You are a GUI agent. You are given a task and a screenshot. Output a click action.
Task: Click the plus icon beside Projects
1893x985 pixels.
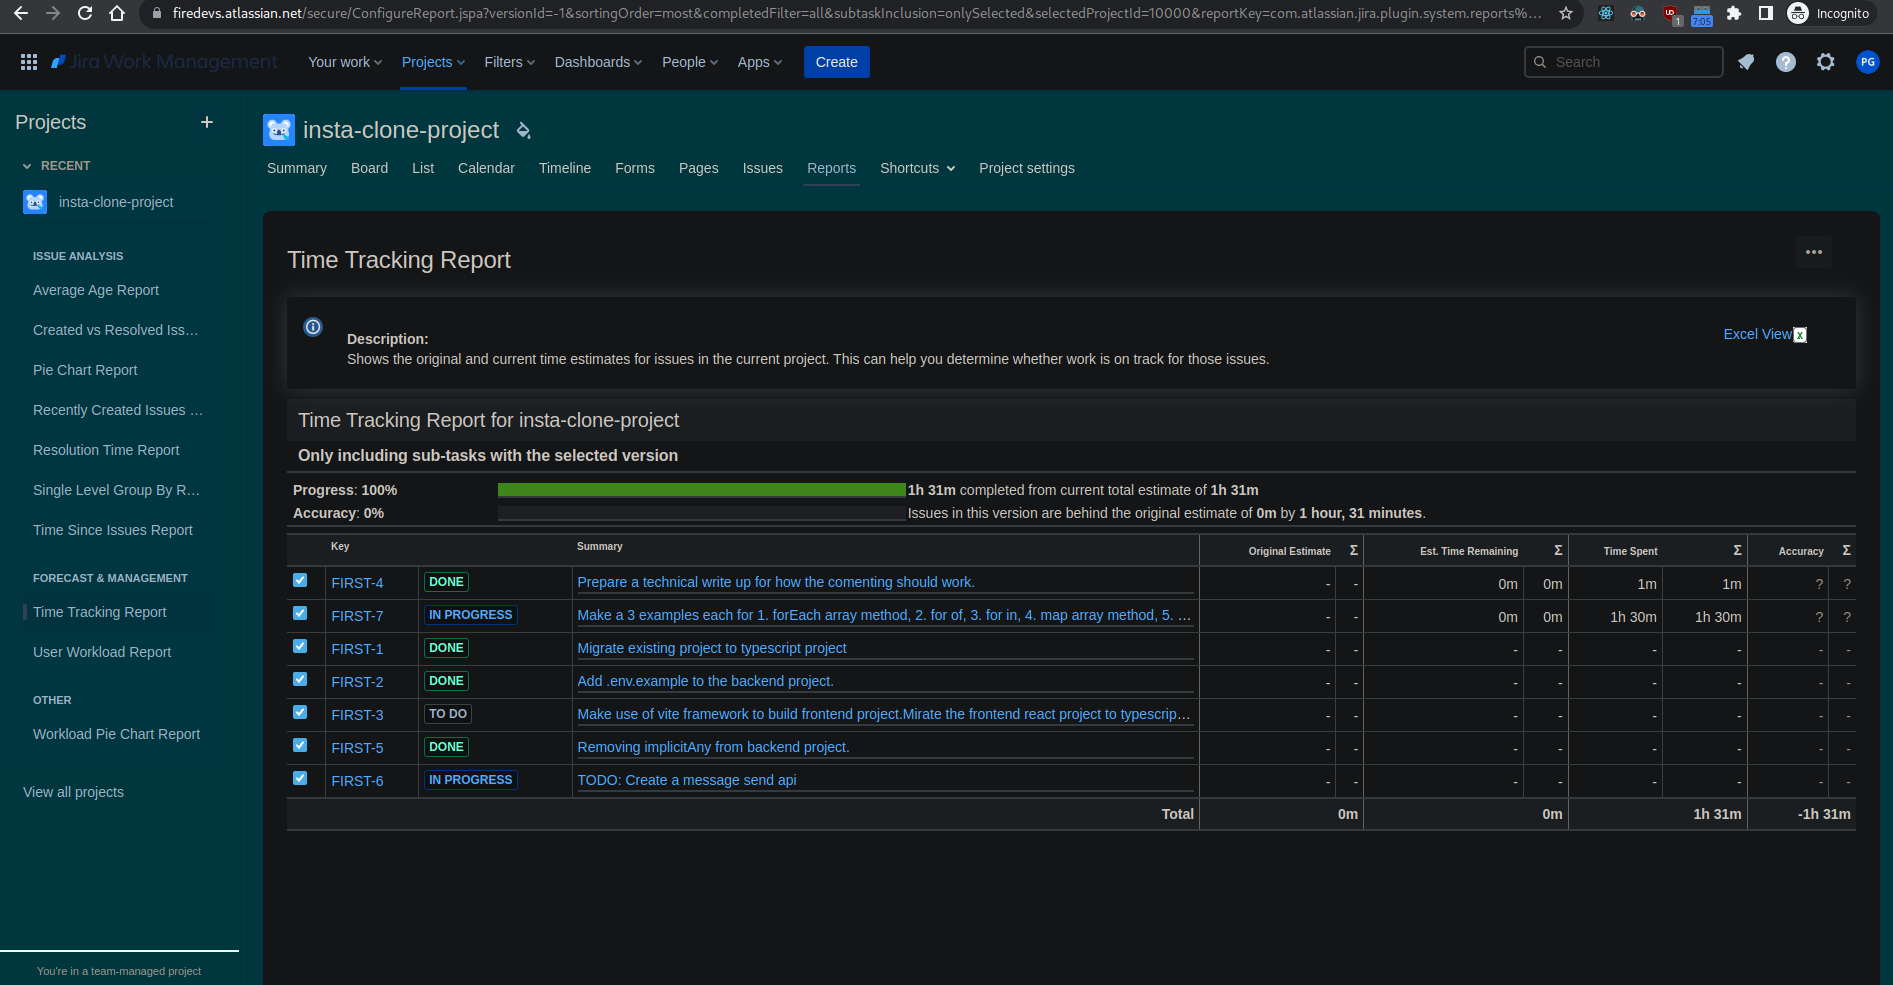coord(207,122)
